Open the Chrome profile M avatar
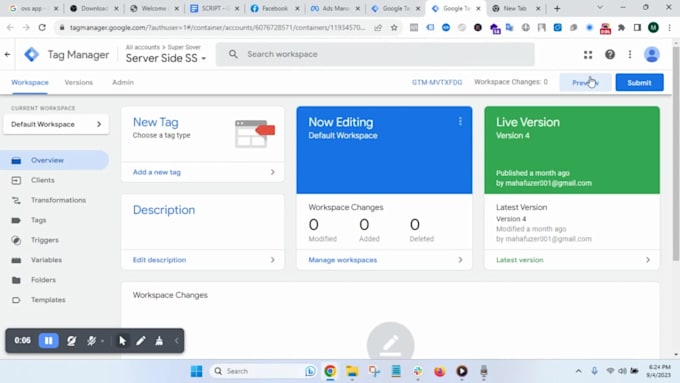The width and height of the screenshot is (680, 383). click(x=653, y=28)
